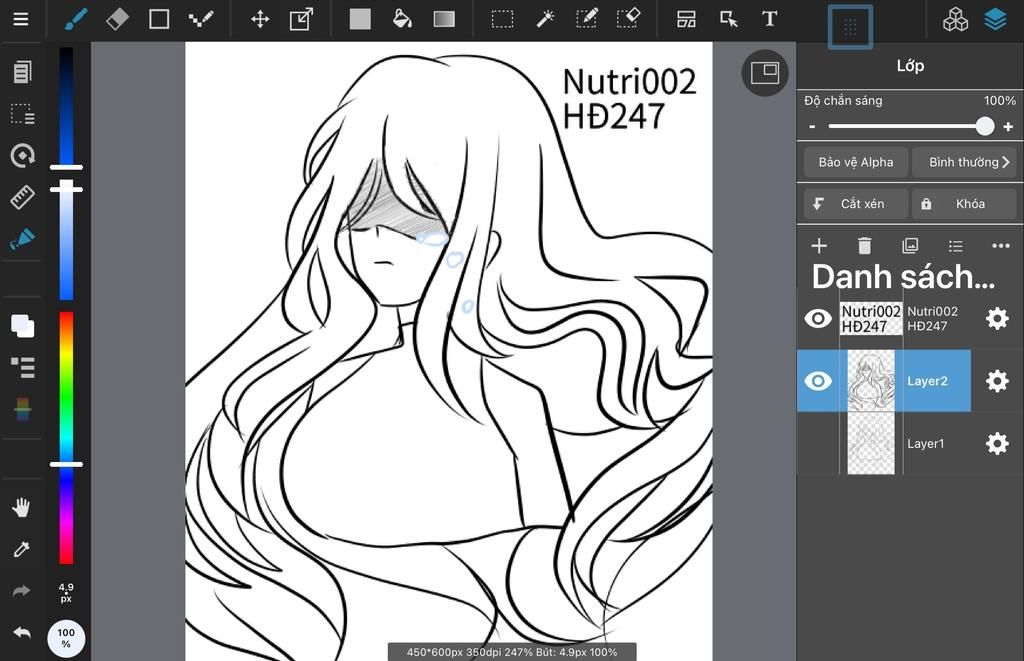Open the overlapping squares color icon

point(22,325)
